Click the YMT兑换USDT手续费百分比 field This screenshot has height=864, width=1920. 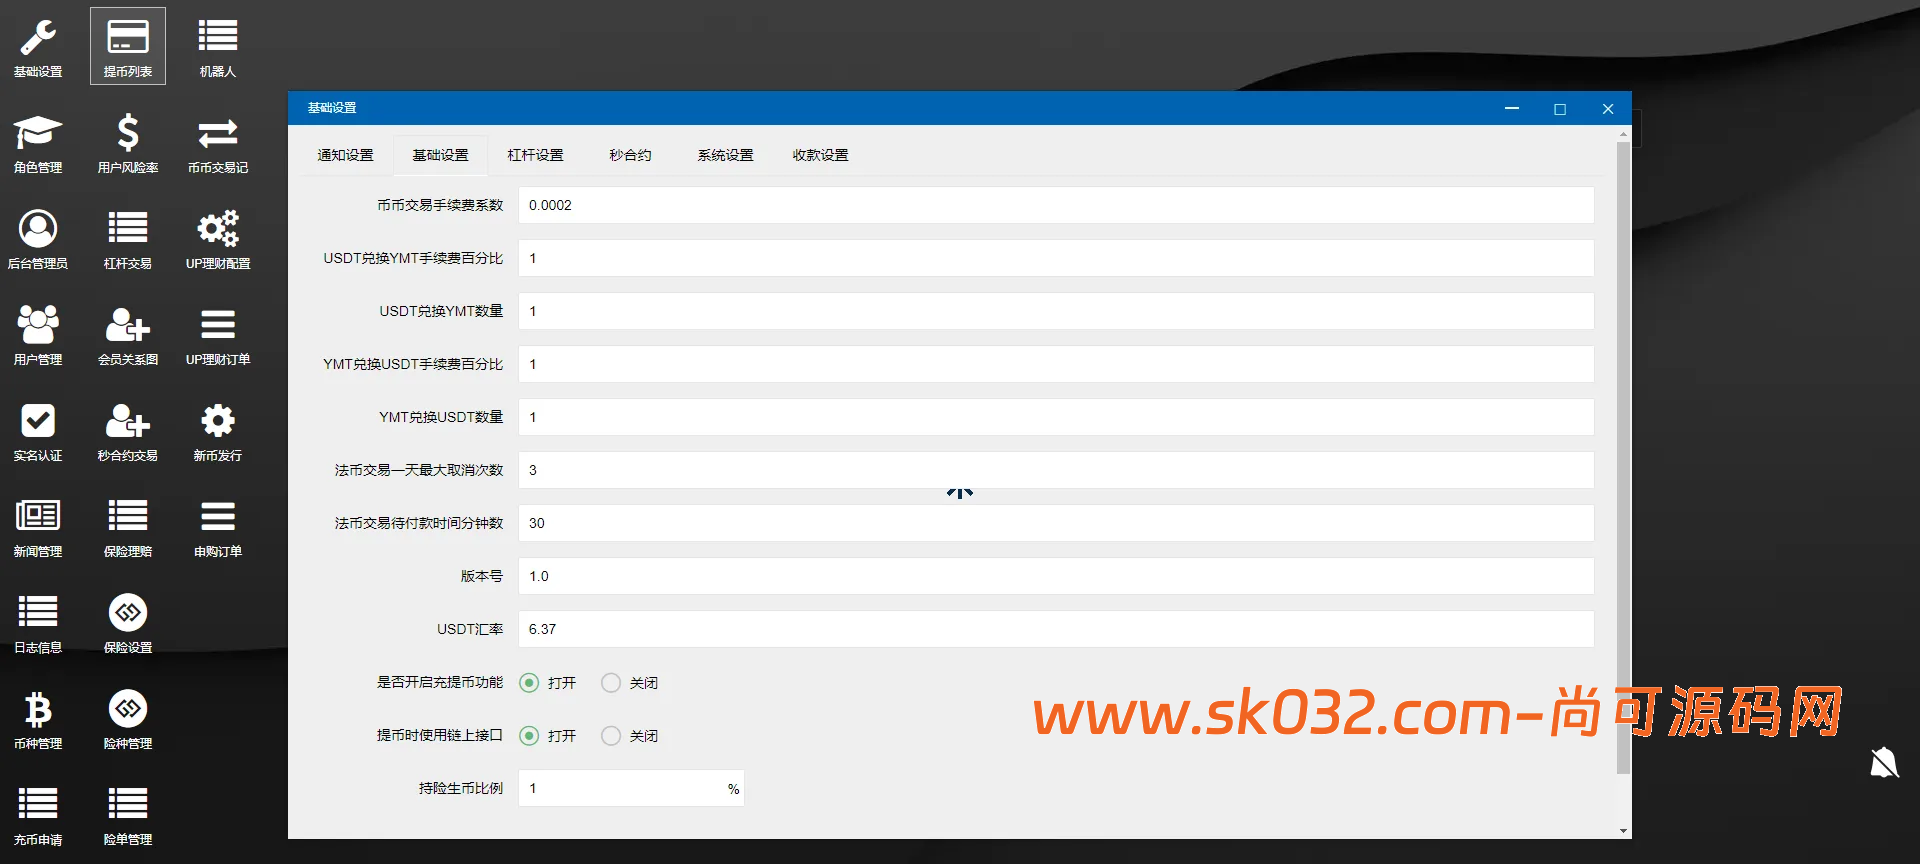pos(1056,364)
